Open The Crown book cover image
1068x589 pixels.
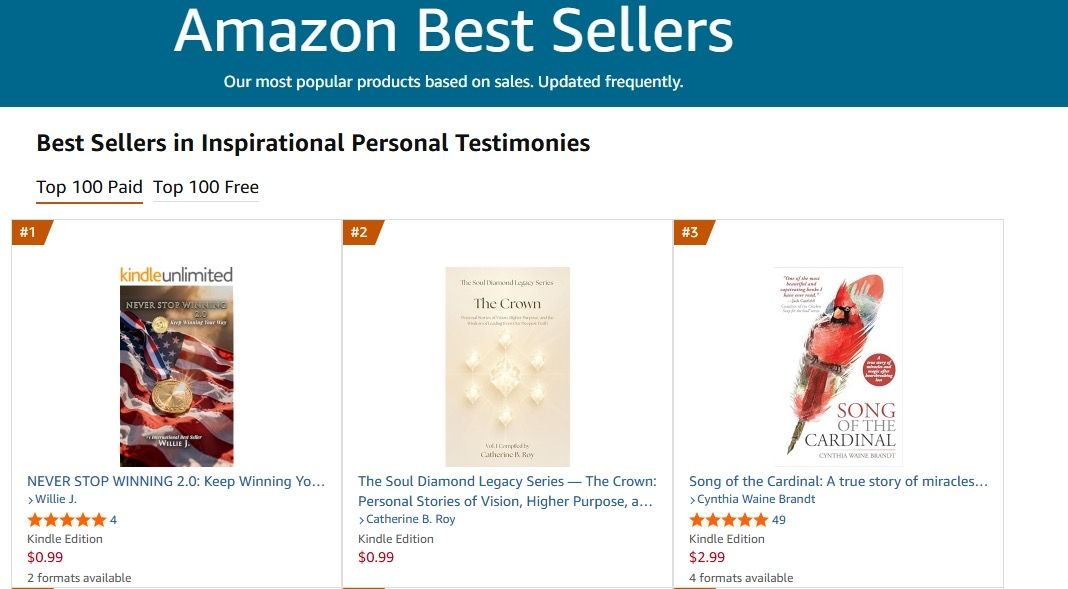point(507,366)
